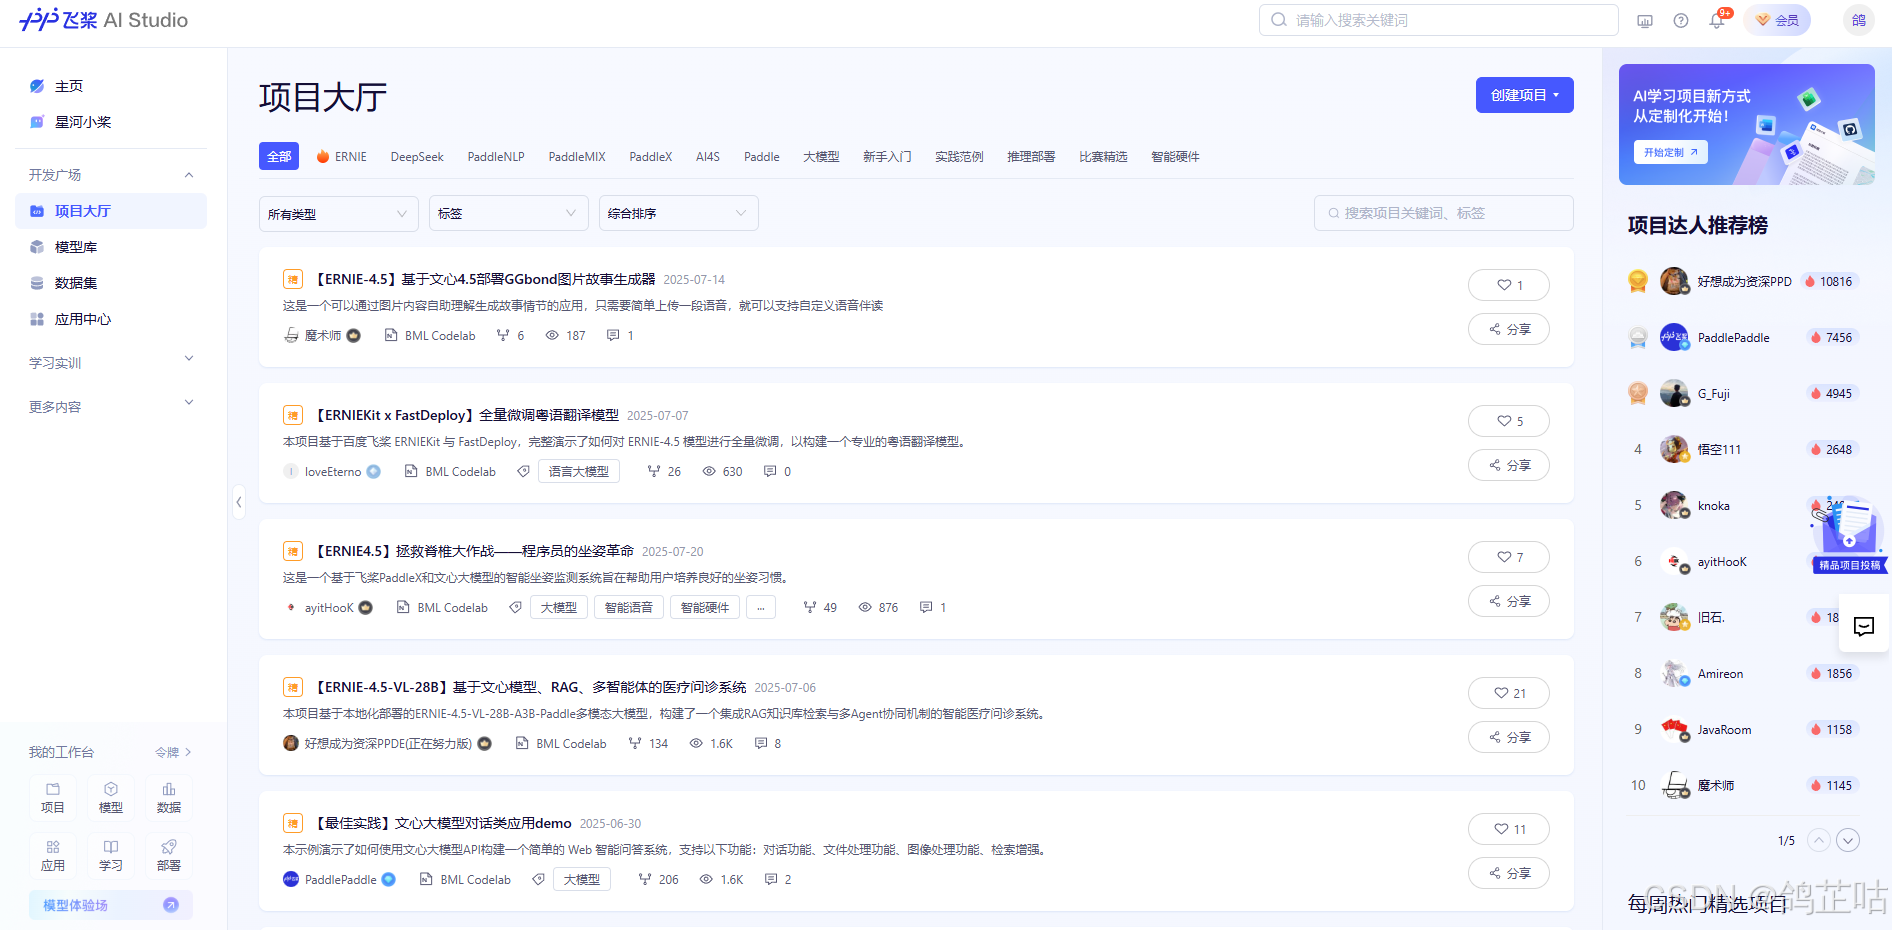Open the 模型体验场 button
1892x930 pixels.
(x=111, y=905)
